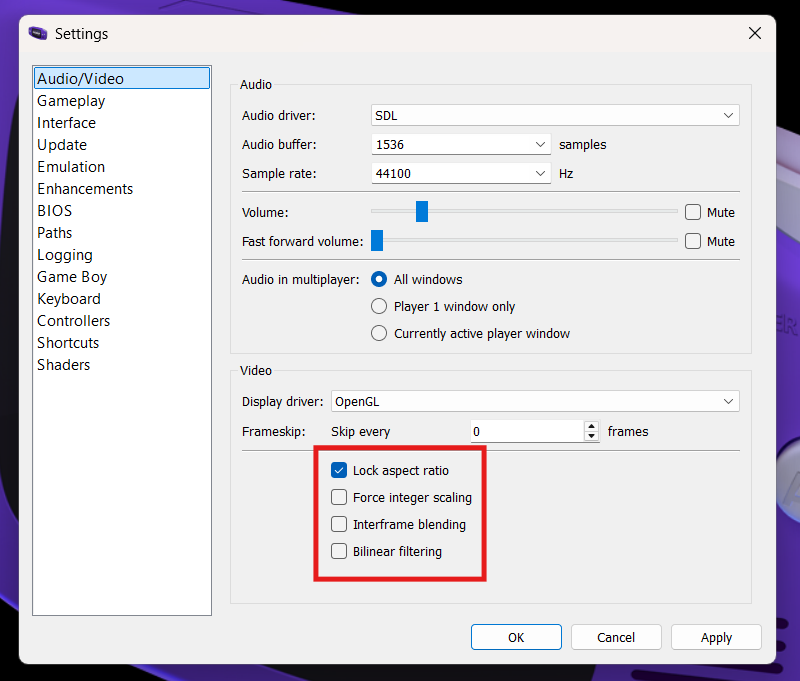Click the OK button

516,637
